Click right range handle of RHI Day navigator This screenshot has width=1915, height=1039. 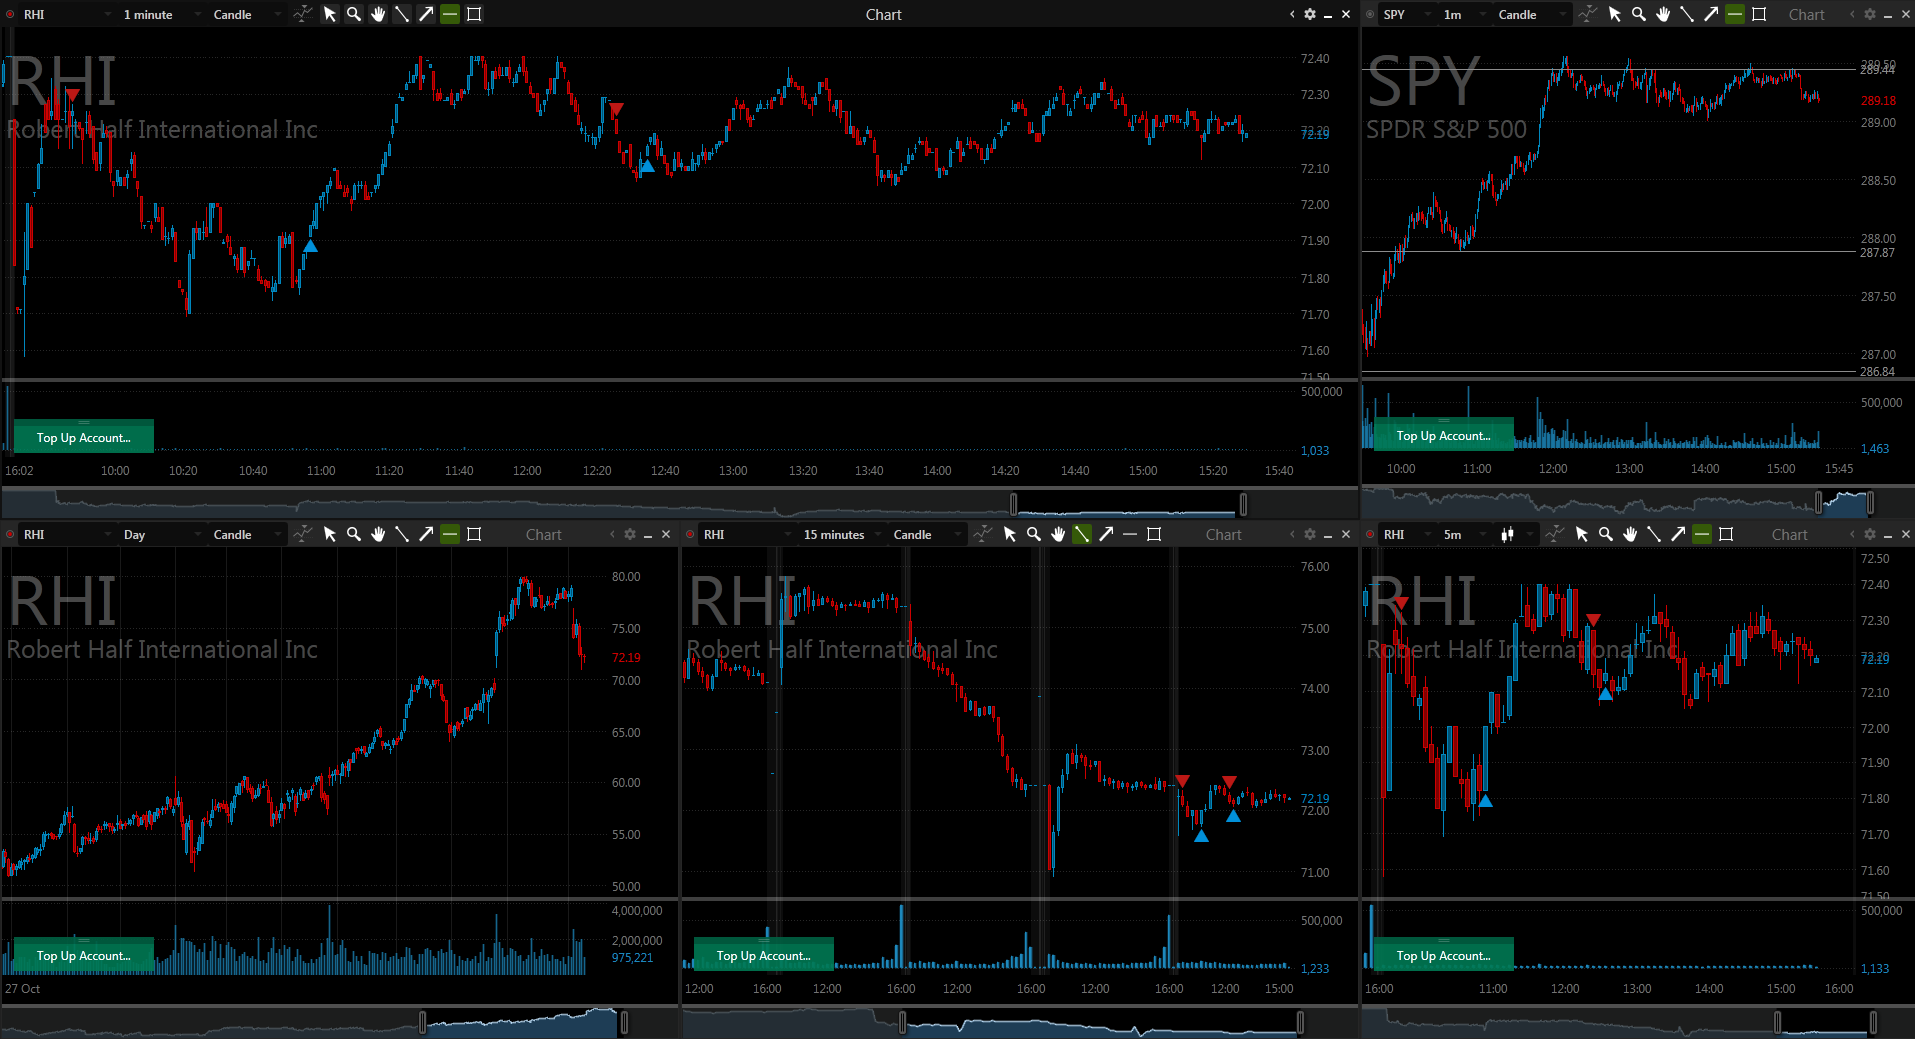(624, 1022)
